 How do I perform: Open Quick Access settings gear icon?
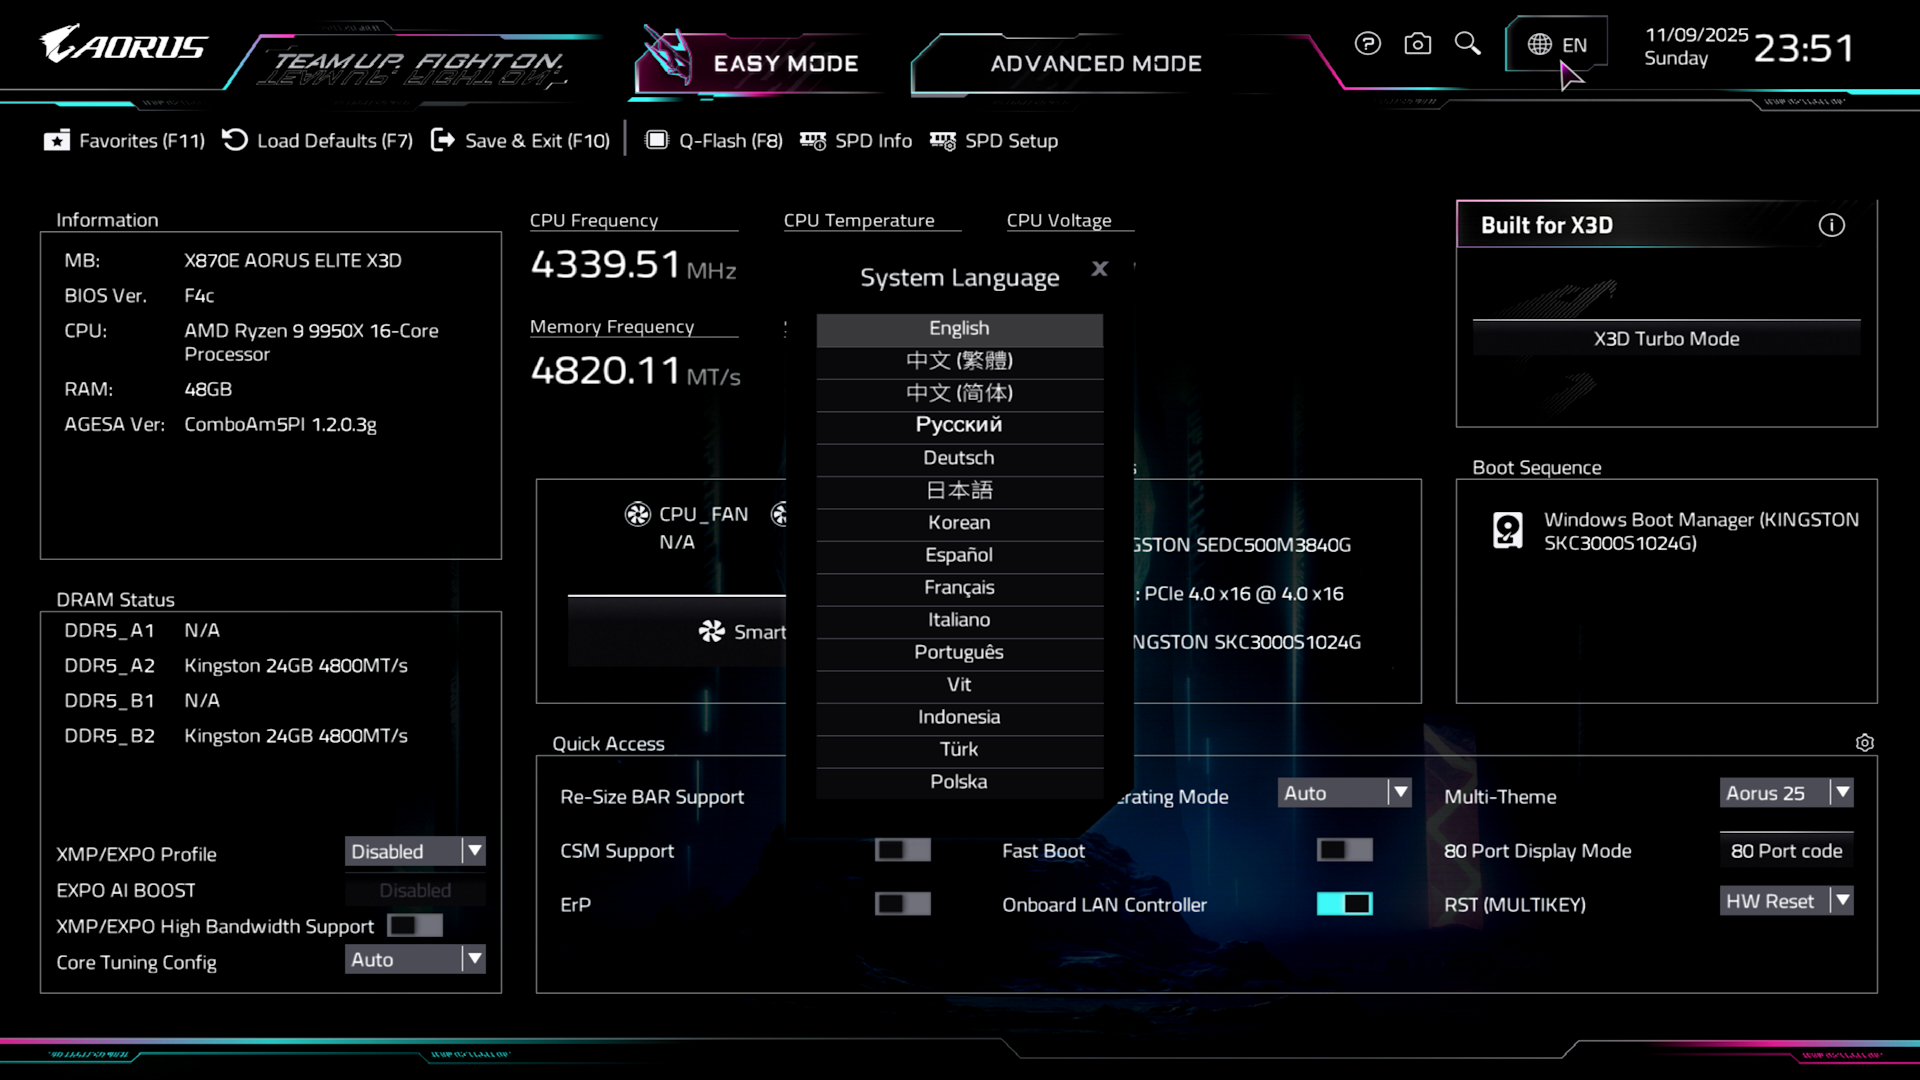point(1864,743)
